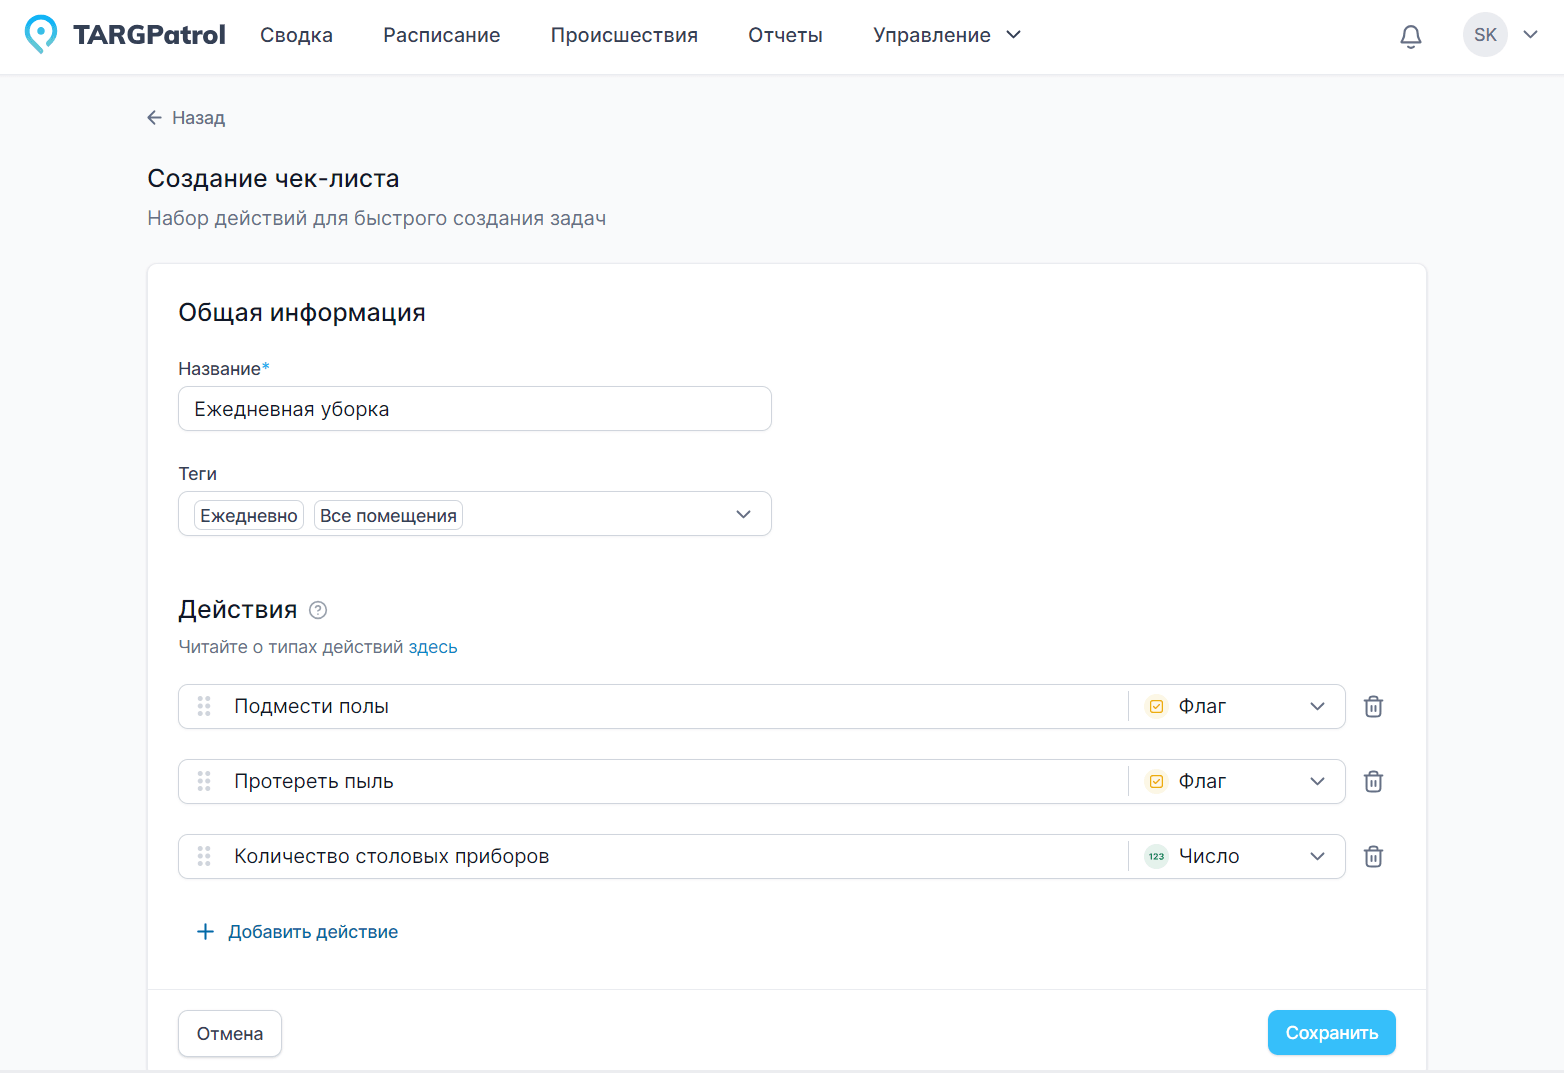Click the 123 number icon on last action
1564x1073 pixels.
1156,856
